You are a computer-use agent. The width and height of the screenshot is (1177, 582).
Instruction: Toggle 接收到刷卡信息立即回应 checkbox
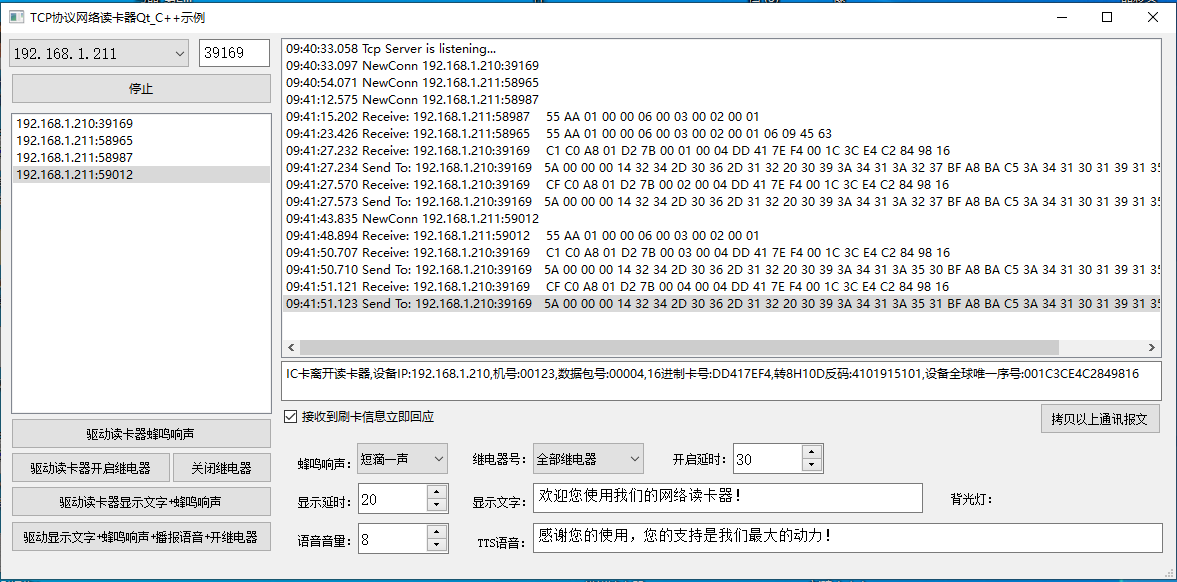pos(292,417)
